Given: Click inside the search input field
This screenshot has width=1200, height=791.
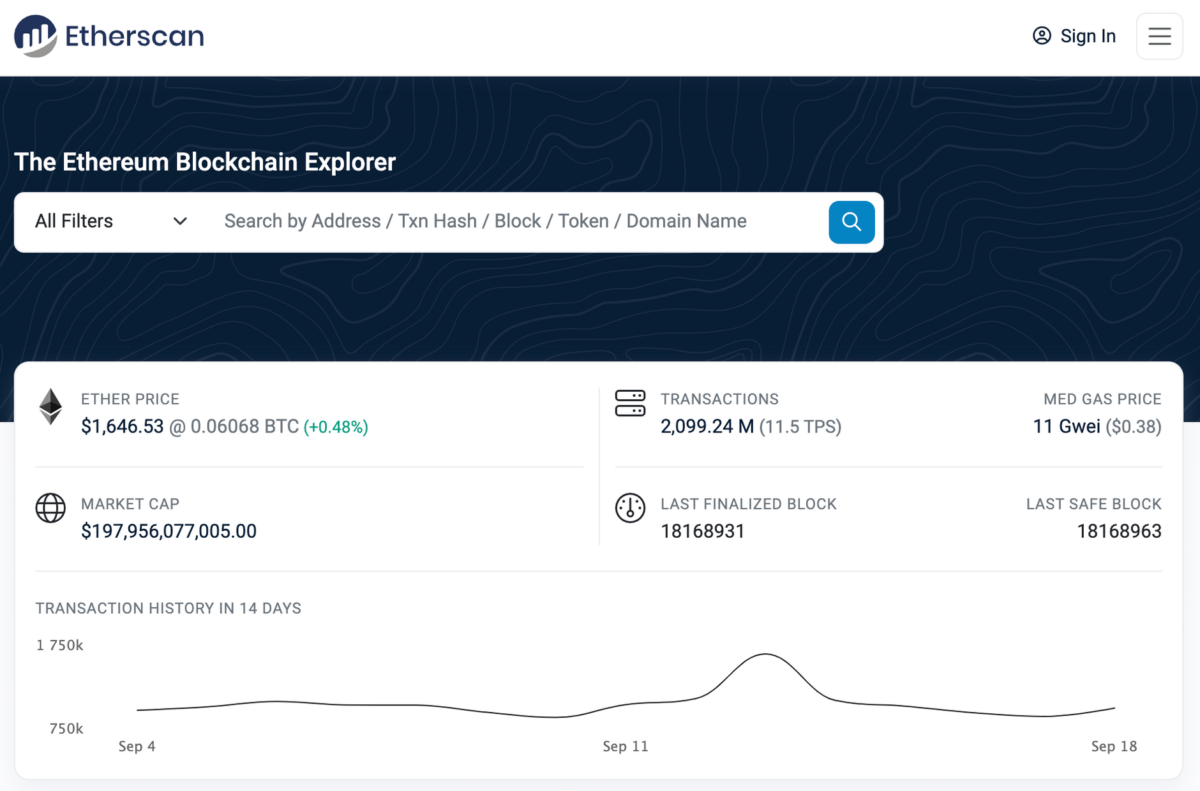Looking at the screenshot, I should pyautogui.click(x=500, y=221).
